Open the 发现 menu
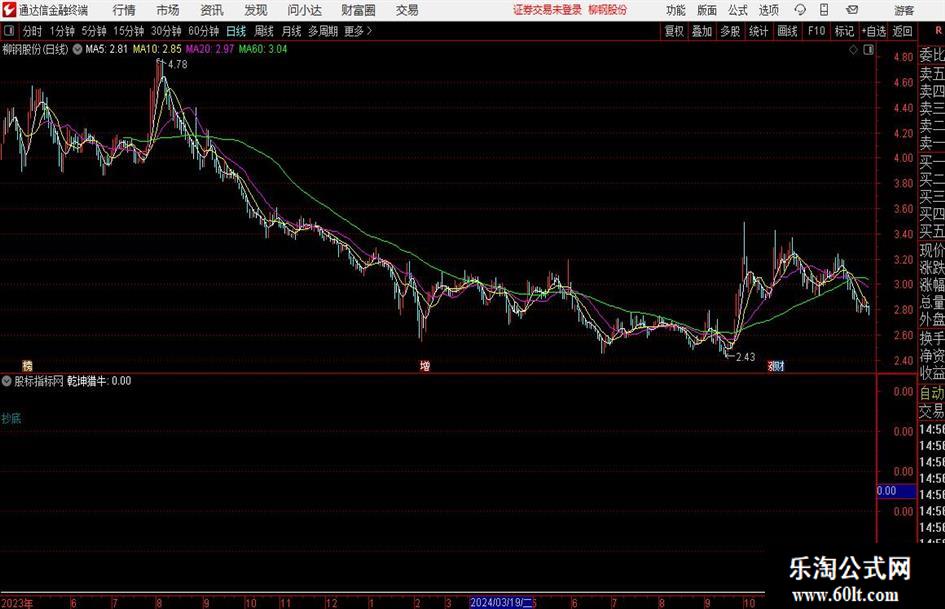Screen dimensions: 945x609 [x=256, y=10]
